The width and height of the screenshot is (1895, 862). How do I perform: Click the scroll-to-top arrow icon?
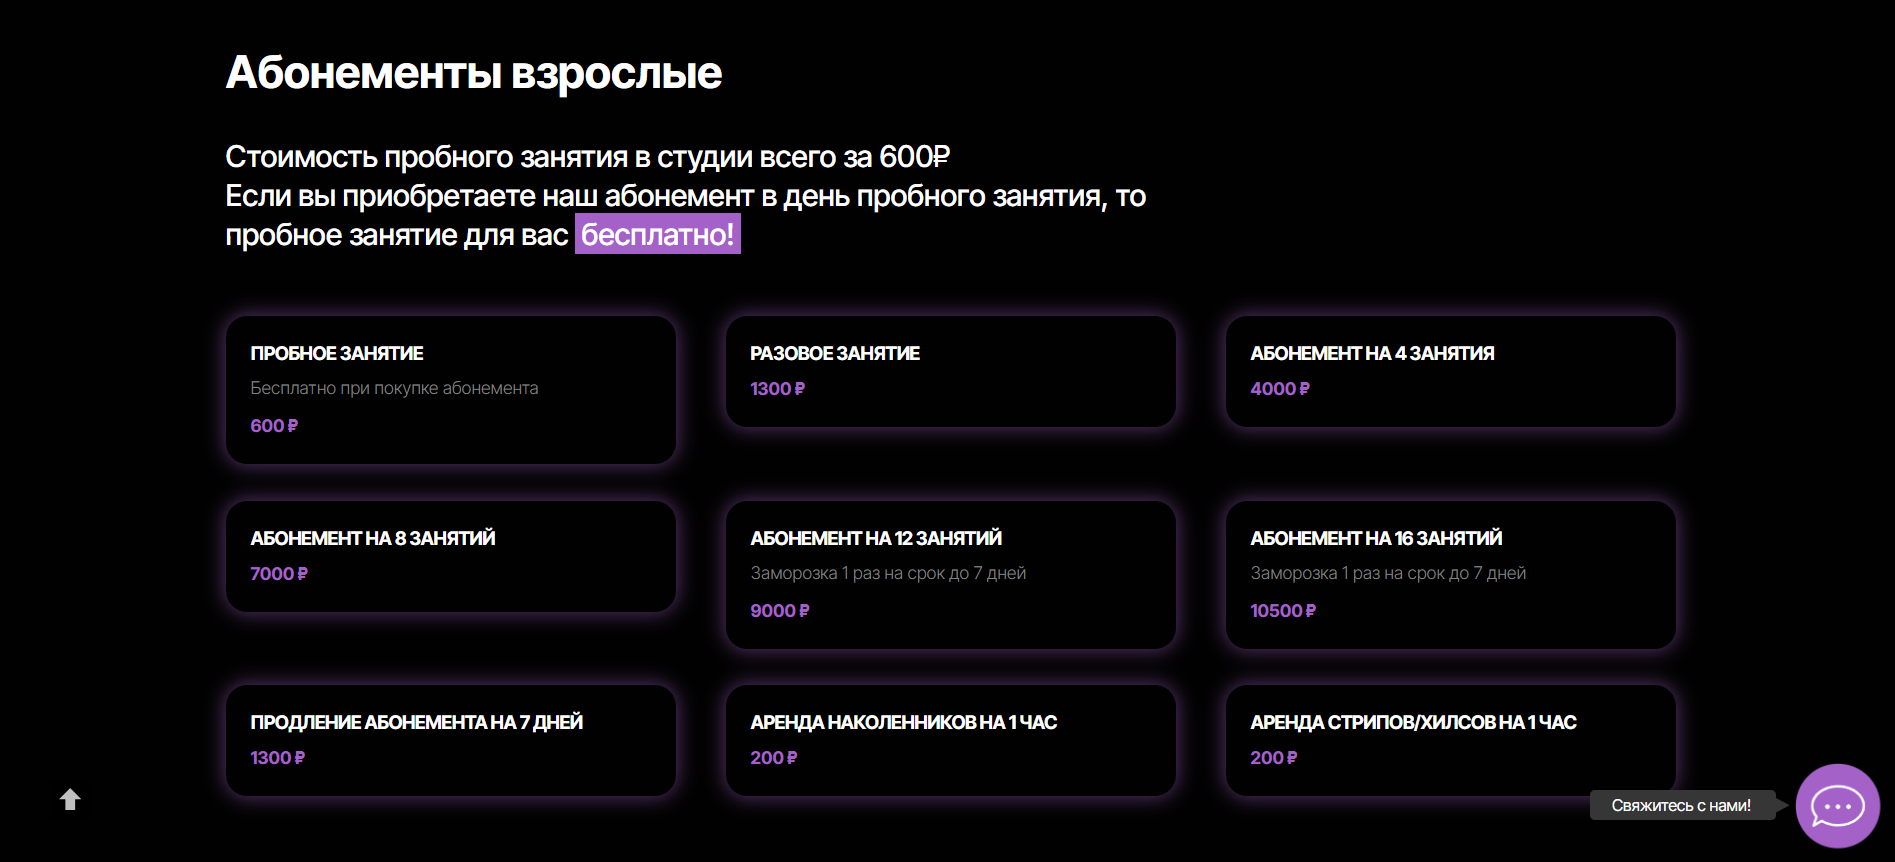click(x=70, y=799)
